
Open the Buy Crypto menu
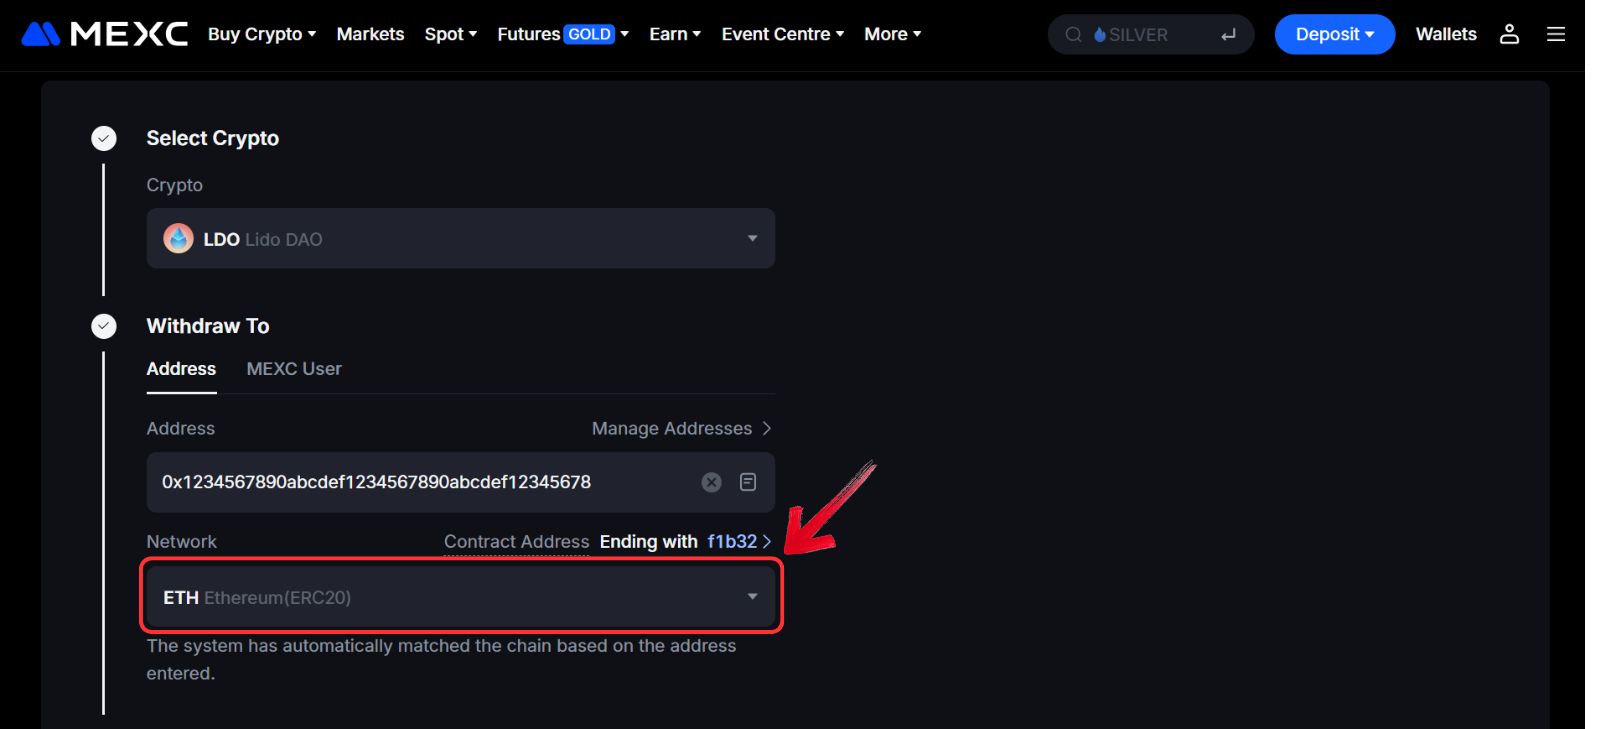coord(261,34)
